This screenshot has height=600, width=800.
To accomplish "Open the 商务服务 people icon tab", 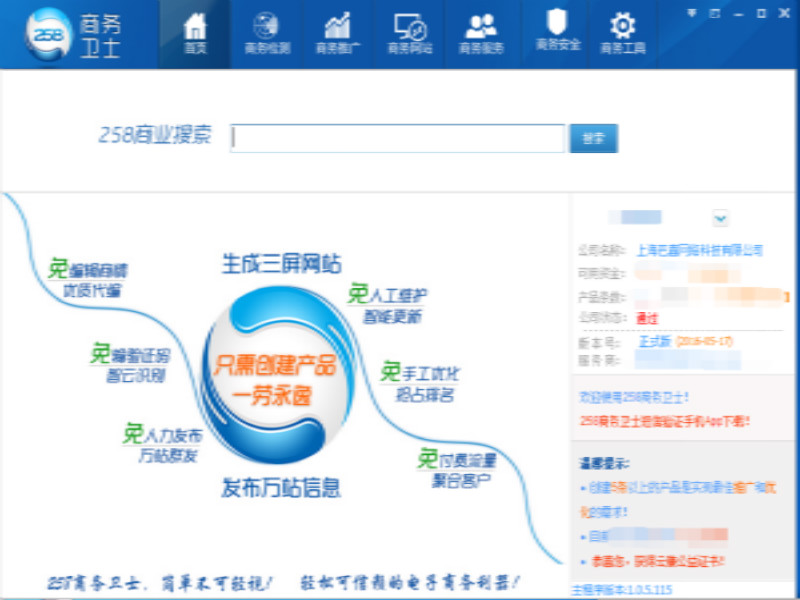I will tap(482, 34).
